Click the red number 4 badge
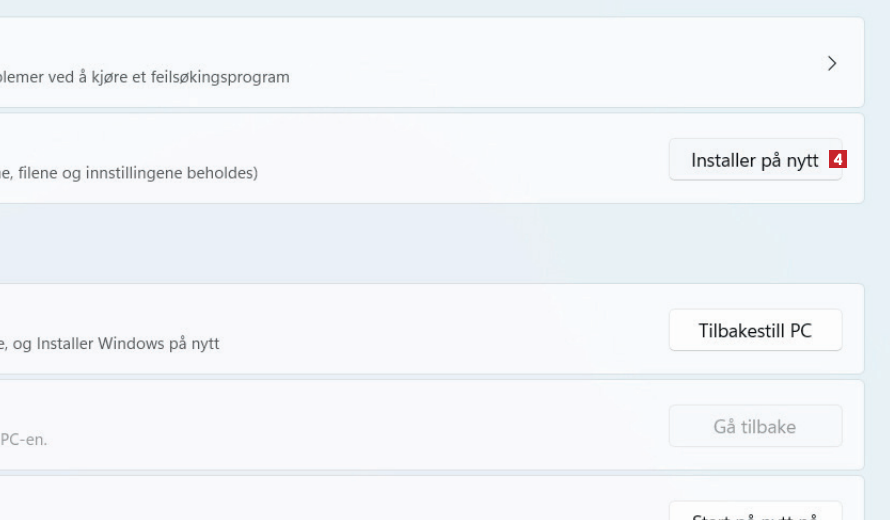The height and width of the screenshot is (520, 890). click(x=838, y=160)
